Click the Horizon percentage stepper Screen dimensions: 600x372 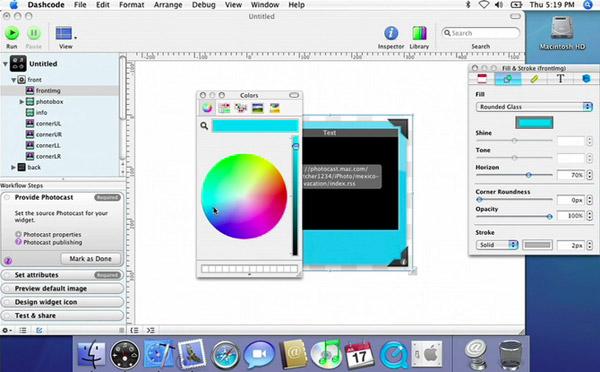[x=590, y=175]
